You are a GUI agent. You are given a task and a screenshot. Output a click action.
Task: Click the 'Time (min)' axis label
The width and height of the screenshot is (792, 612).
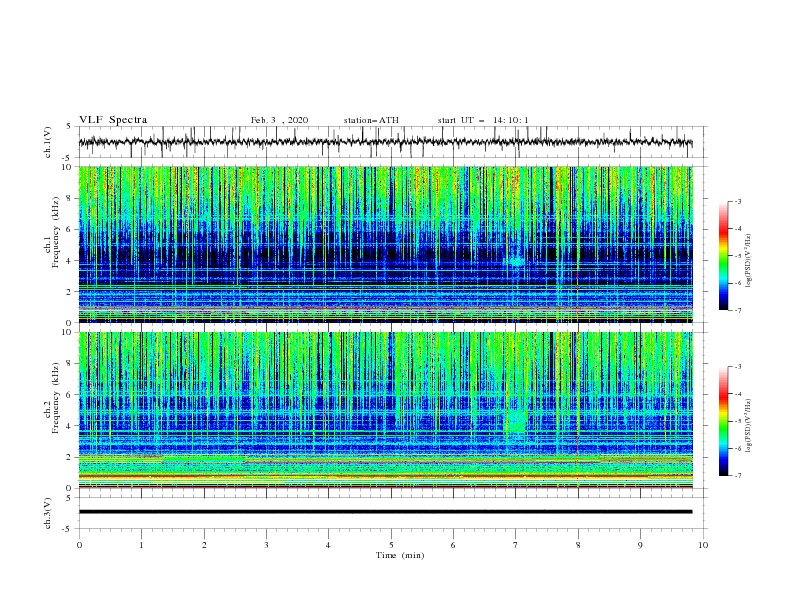400,555
